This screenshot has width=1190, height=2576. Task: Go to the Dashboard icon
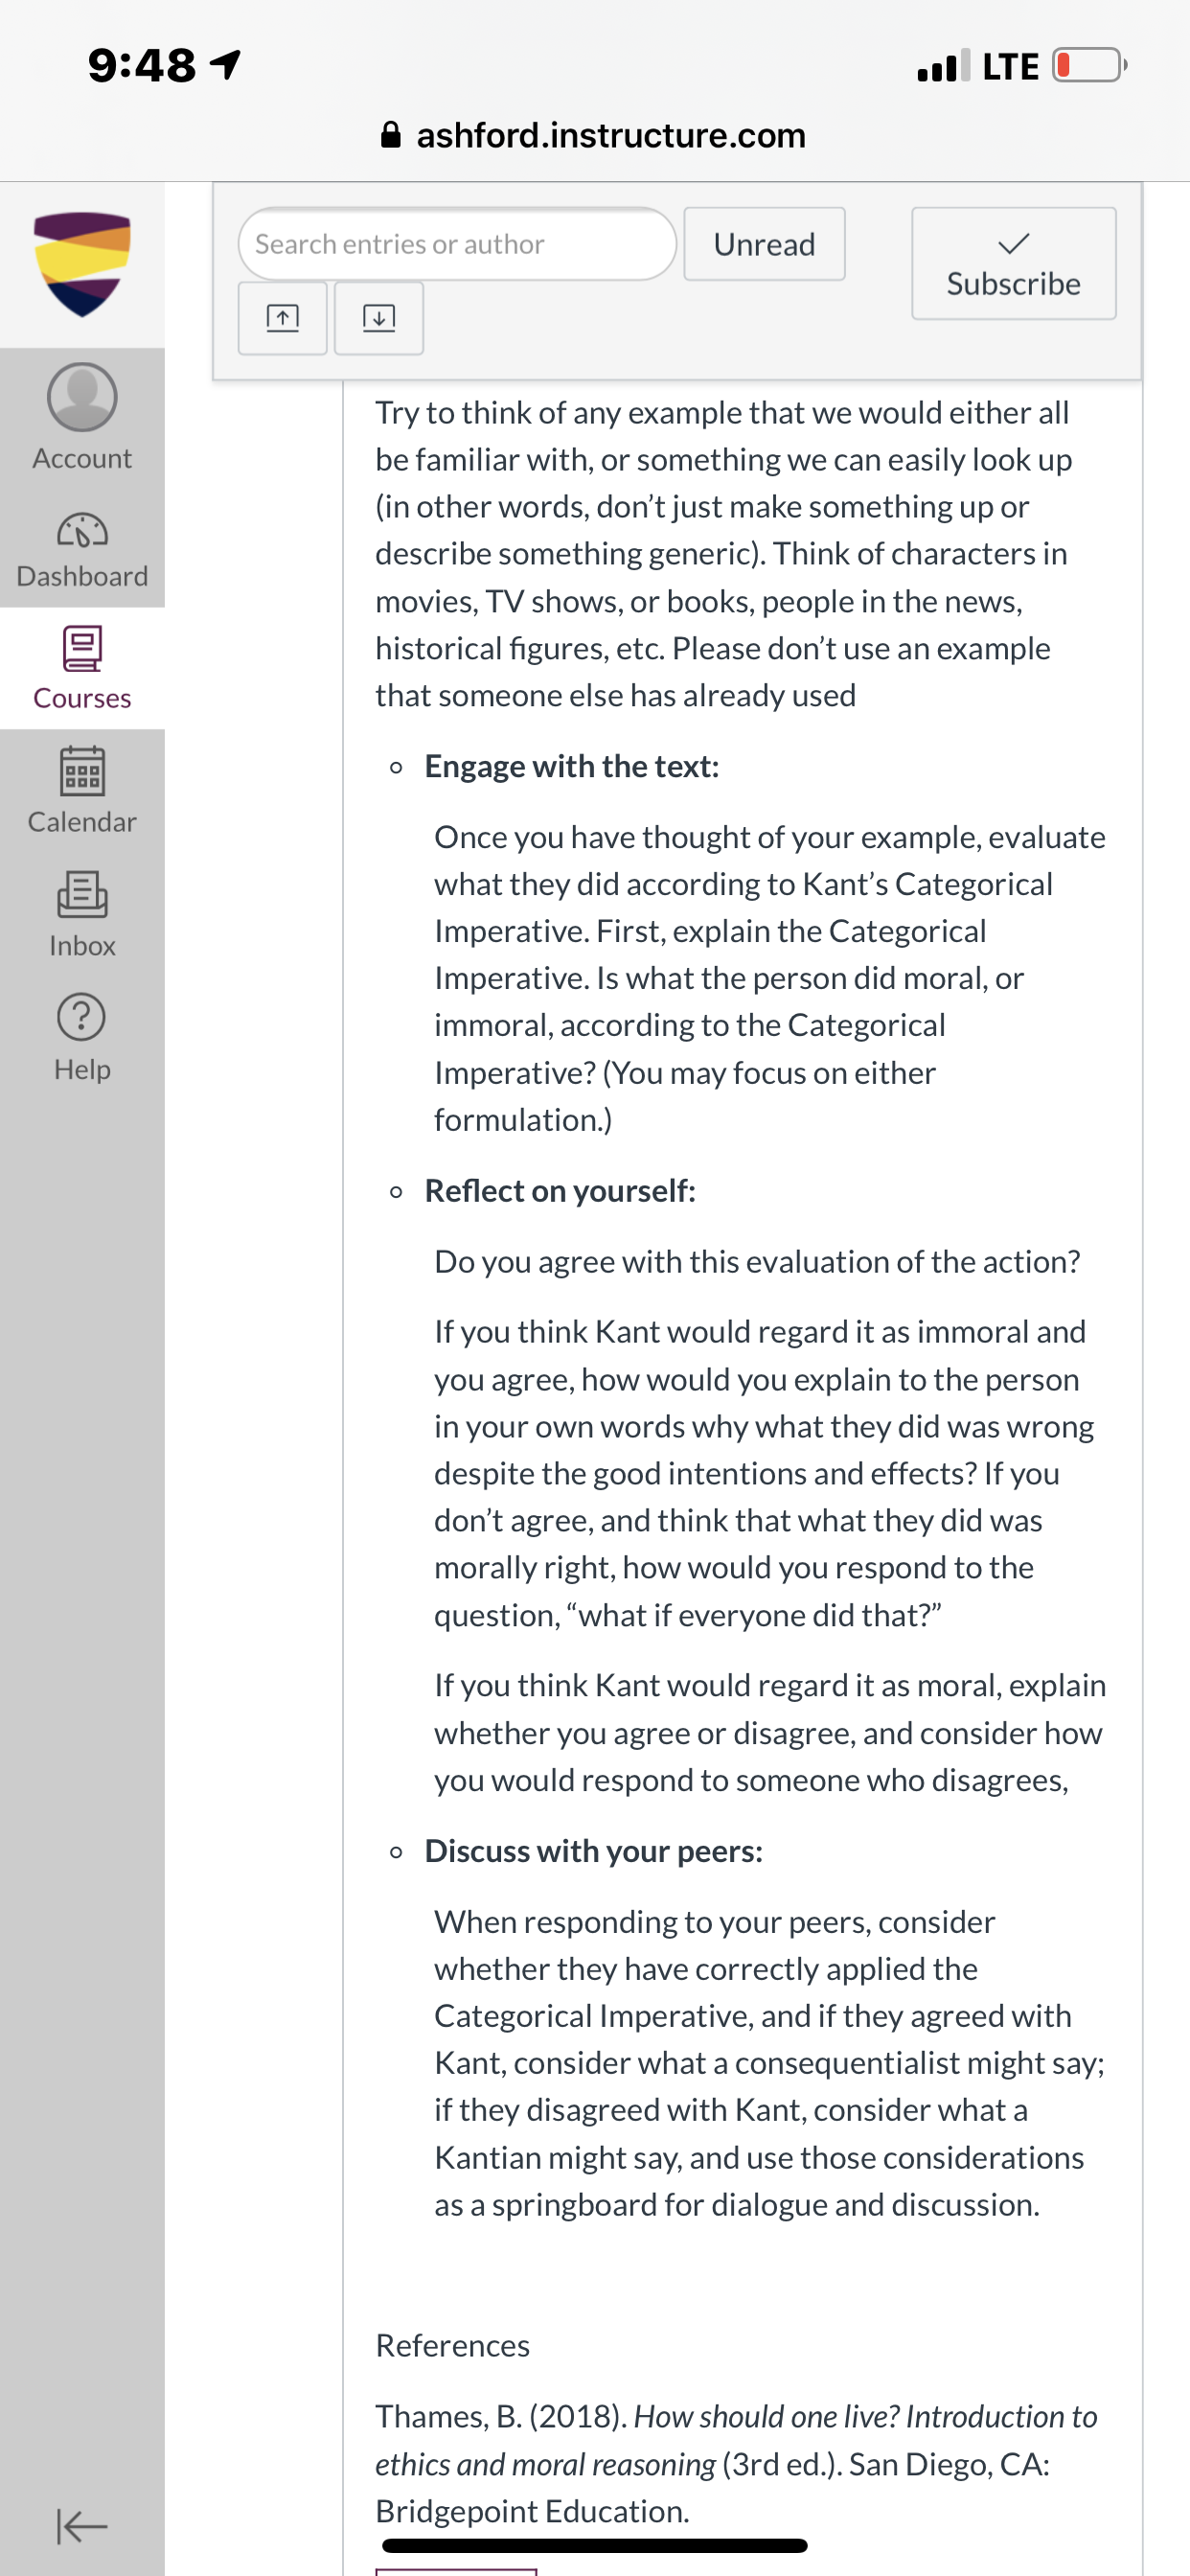tap(82, 530)
